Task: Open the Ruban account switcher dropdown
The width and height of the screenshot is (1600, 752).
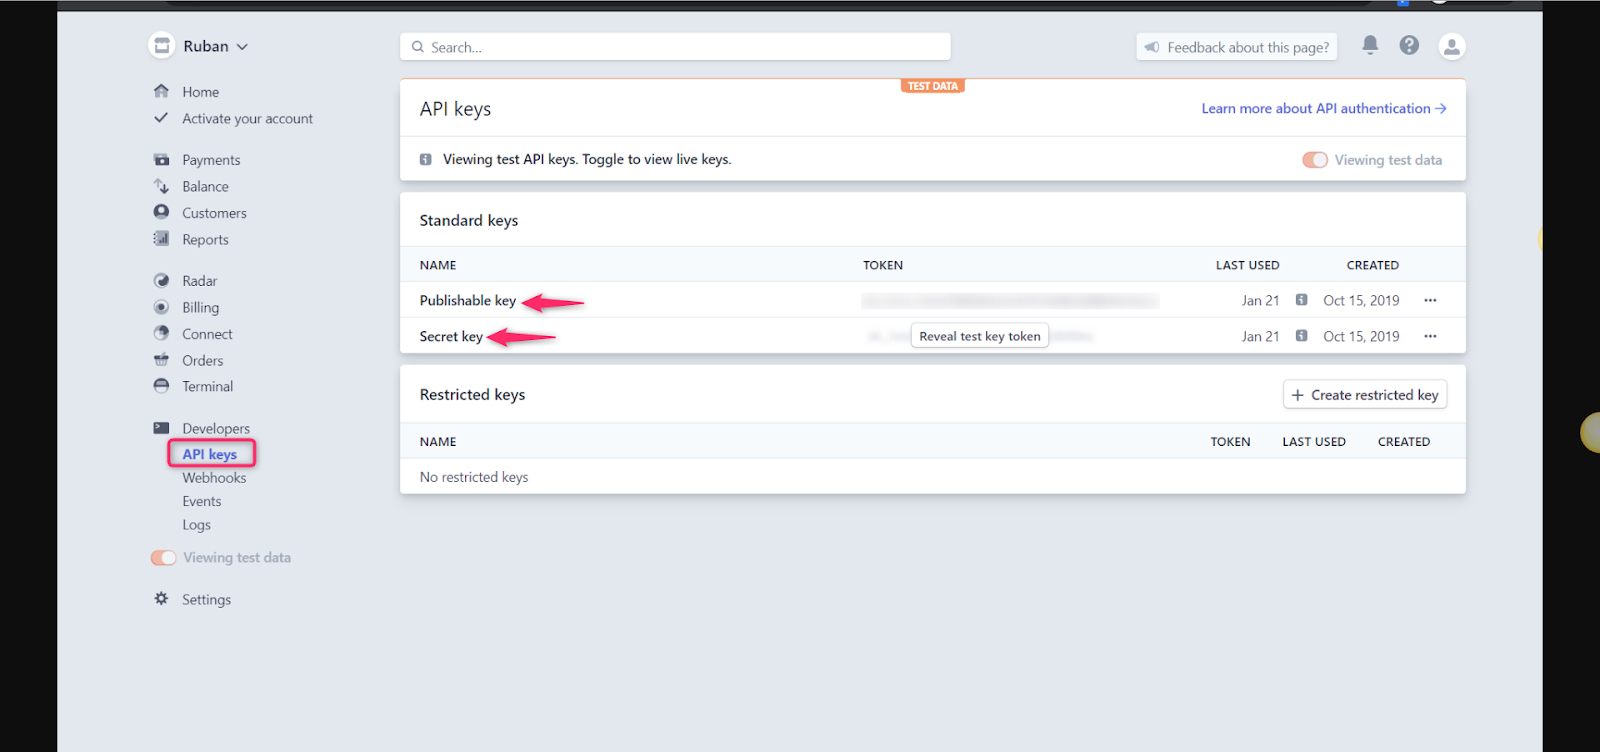Action: tap(215, 46)
